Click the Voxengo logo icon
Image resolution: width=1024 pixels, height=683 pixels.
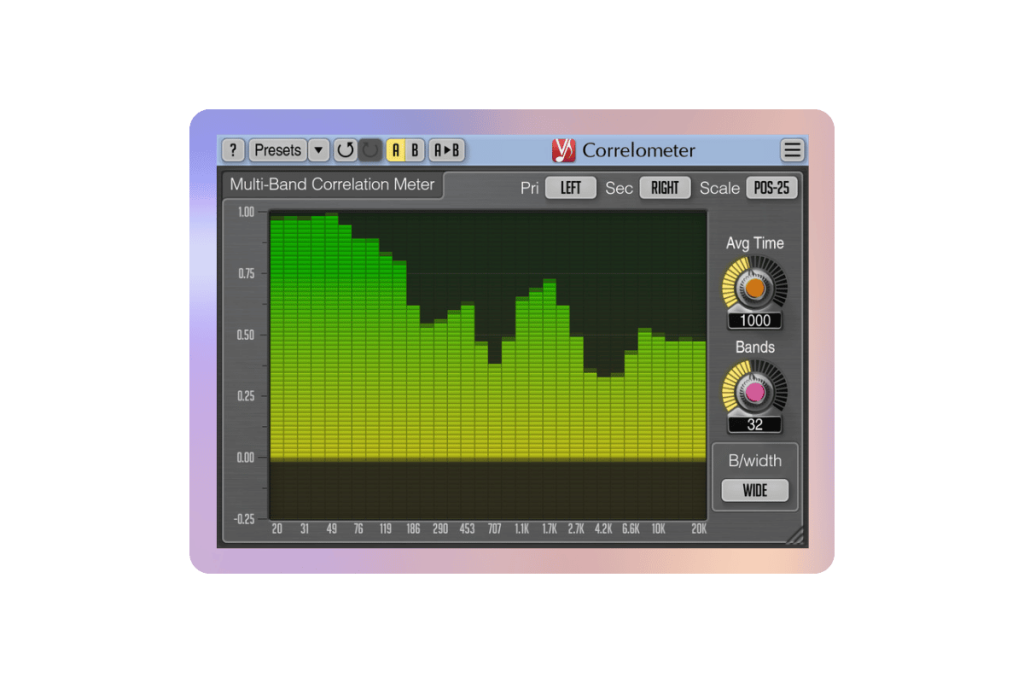(x=563, y=150)
